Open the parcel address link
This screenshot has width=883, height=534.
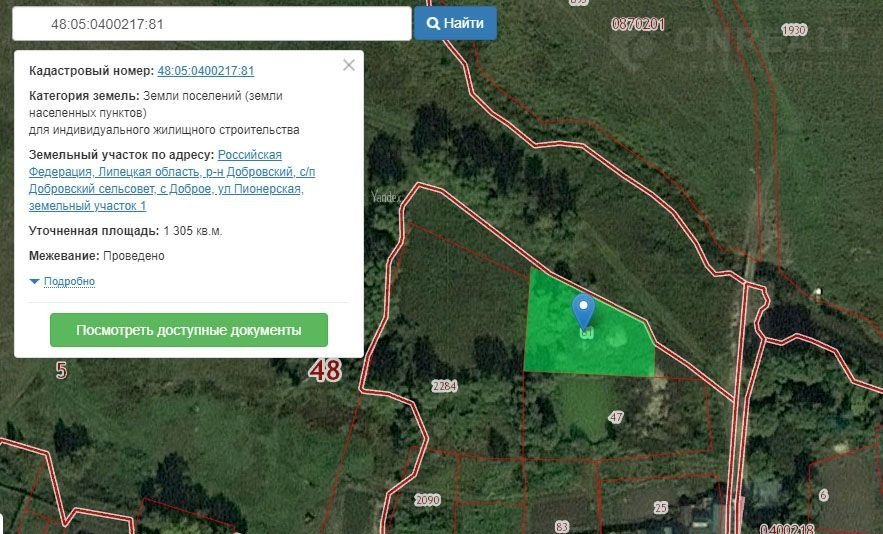[x=166, y=180]
